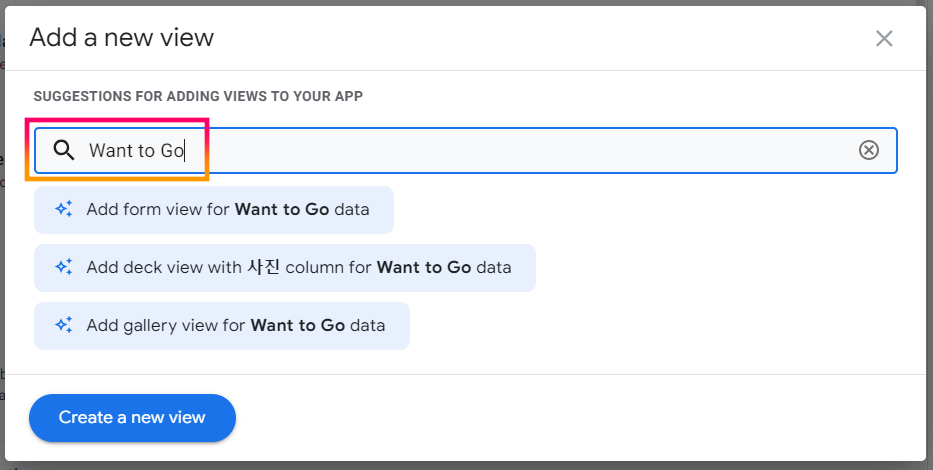Clear the search text with the circled X
Screen dimensions: 933x470
click(x=869, y=150)
